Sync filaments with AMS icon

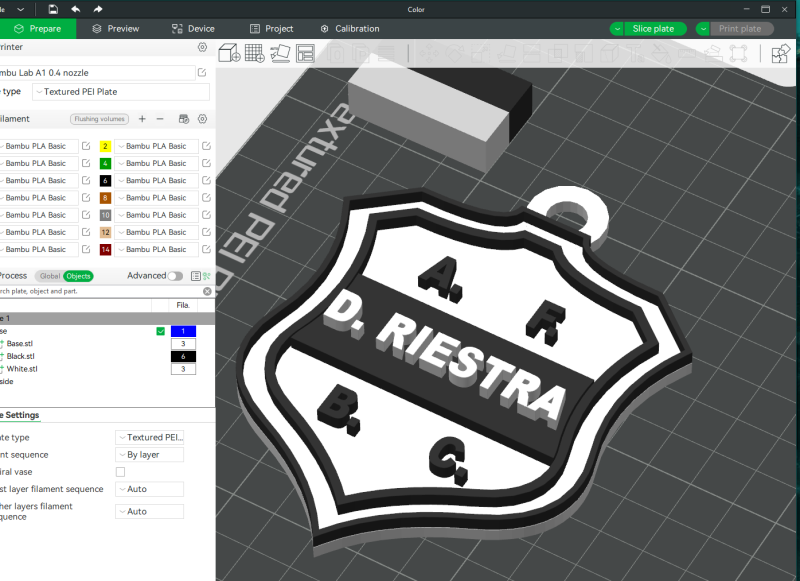[x=184, y=119]
